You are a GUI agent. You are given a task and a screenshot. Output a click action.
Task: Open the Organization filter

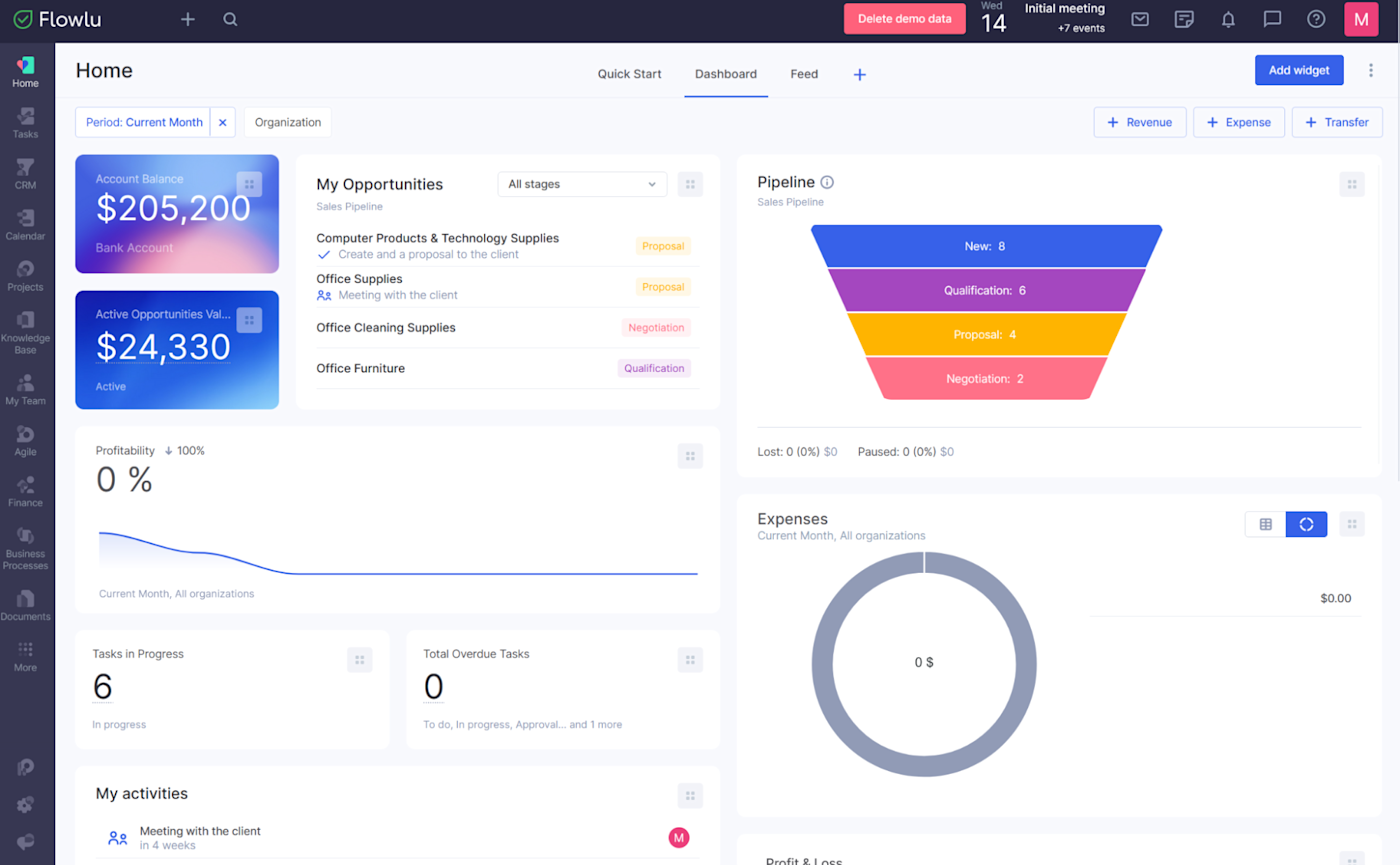tap(288, 122)
